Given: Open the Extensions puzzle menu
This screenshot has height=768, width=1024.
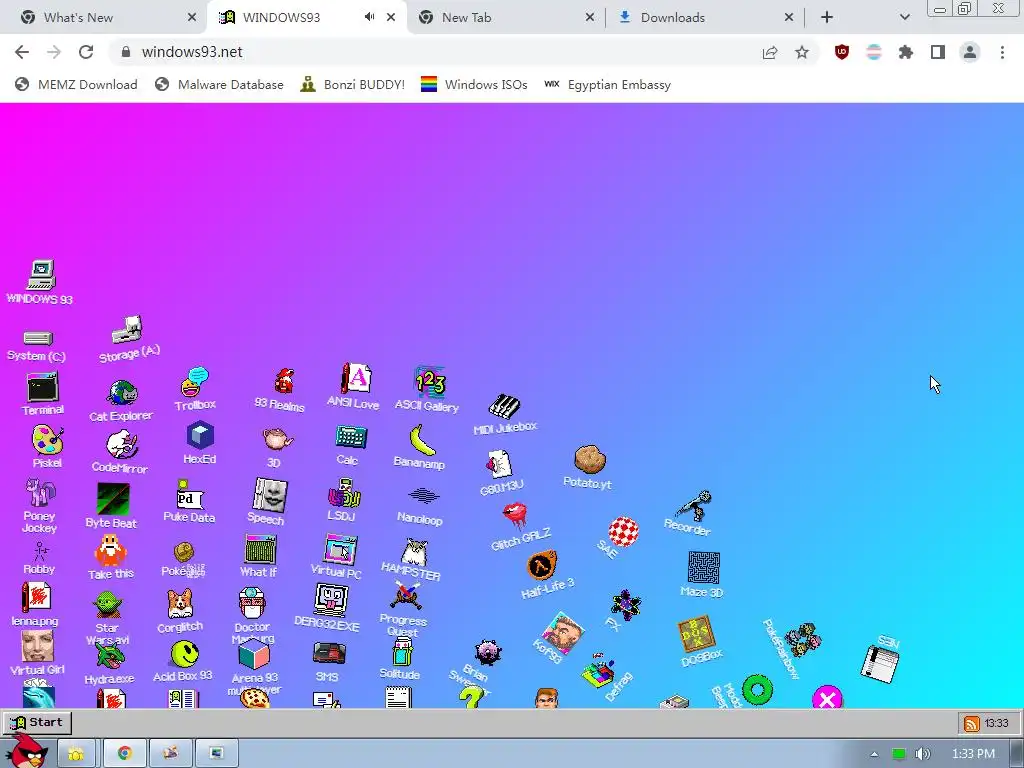Looking at the screenshot, I should (906, 52).
